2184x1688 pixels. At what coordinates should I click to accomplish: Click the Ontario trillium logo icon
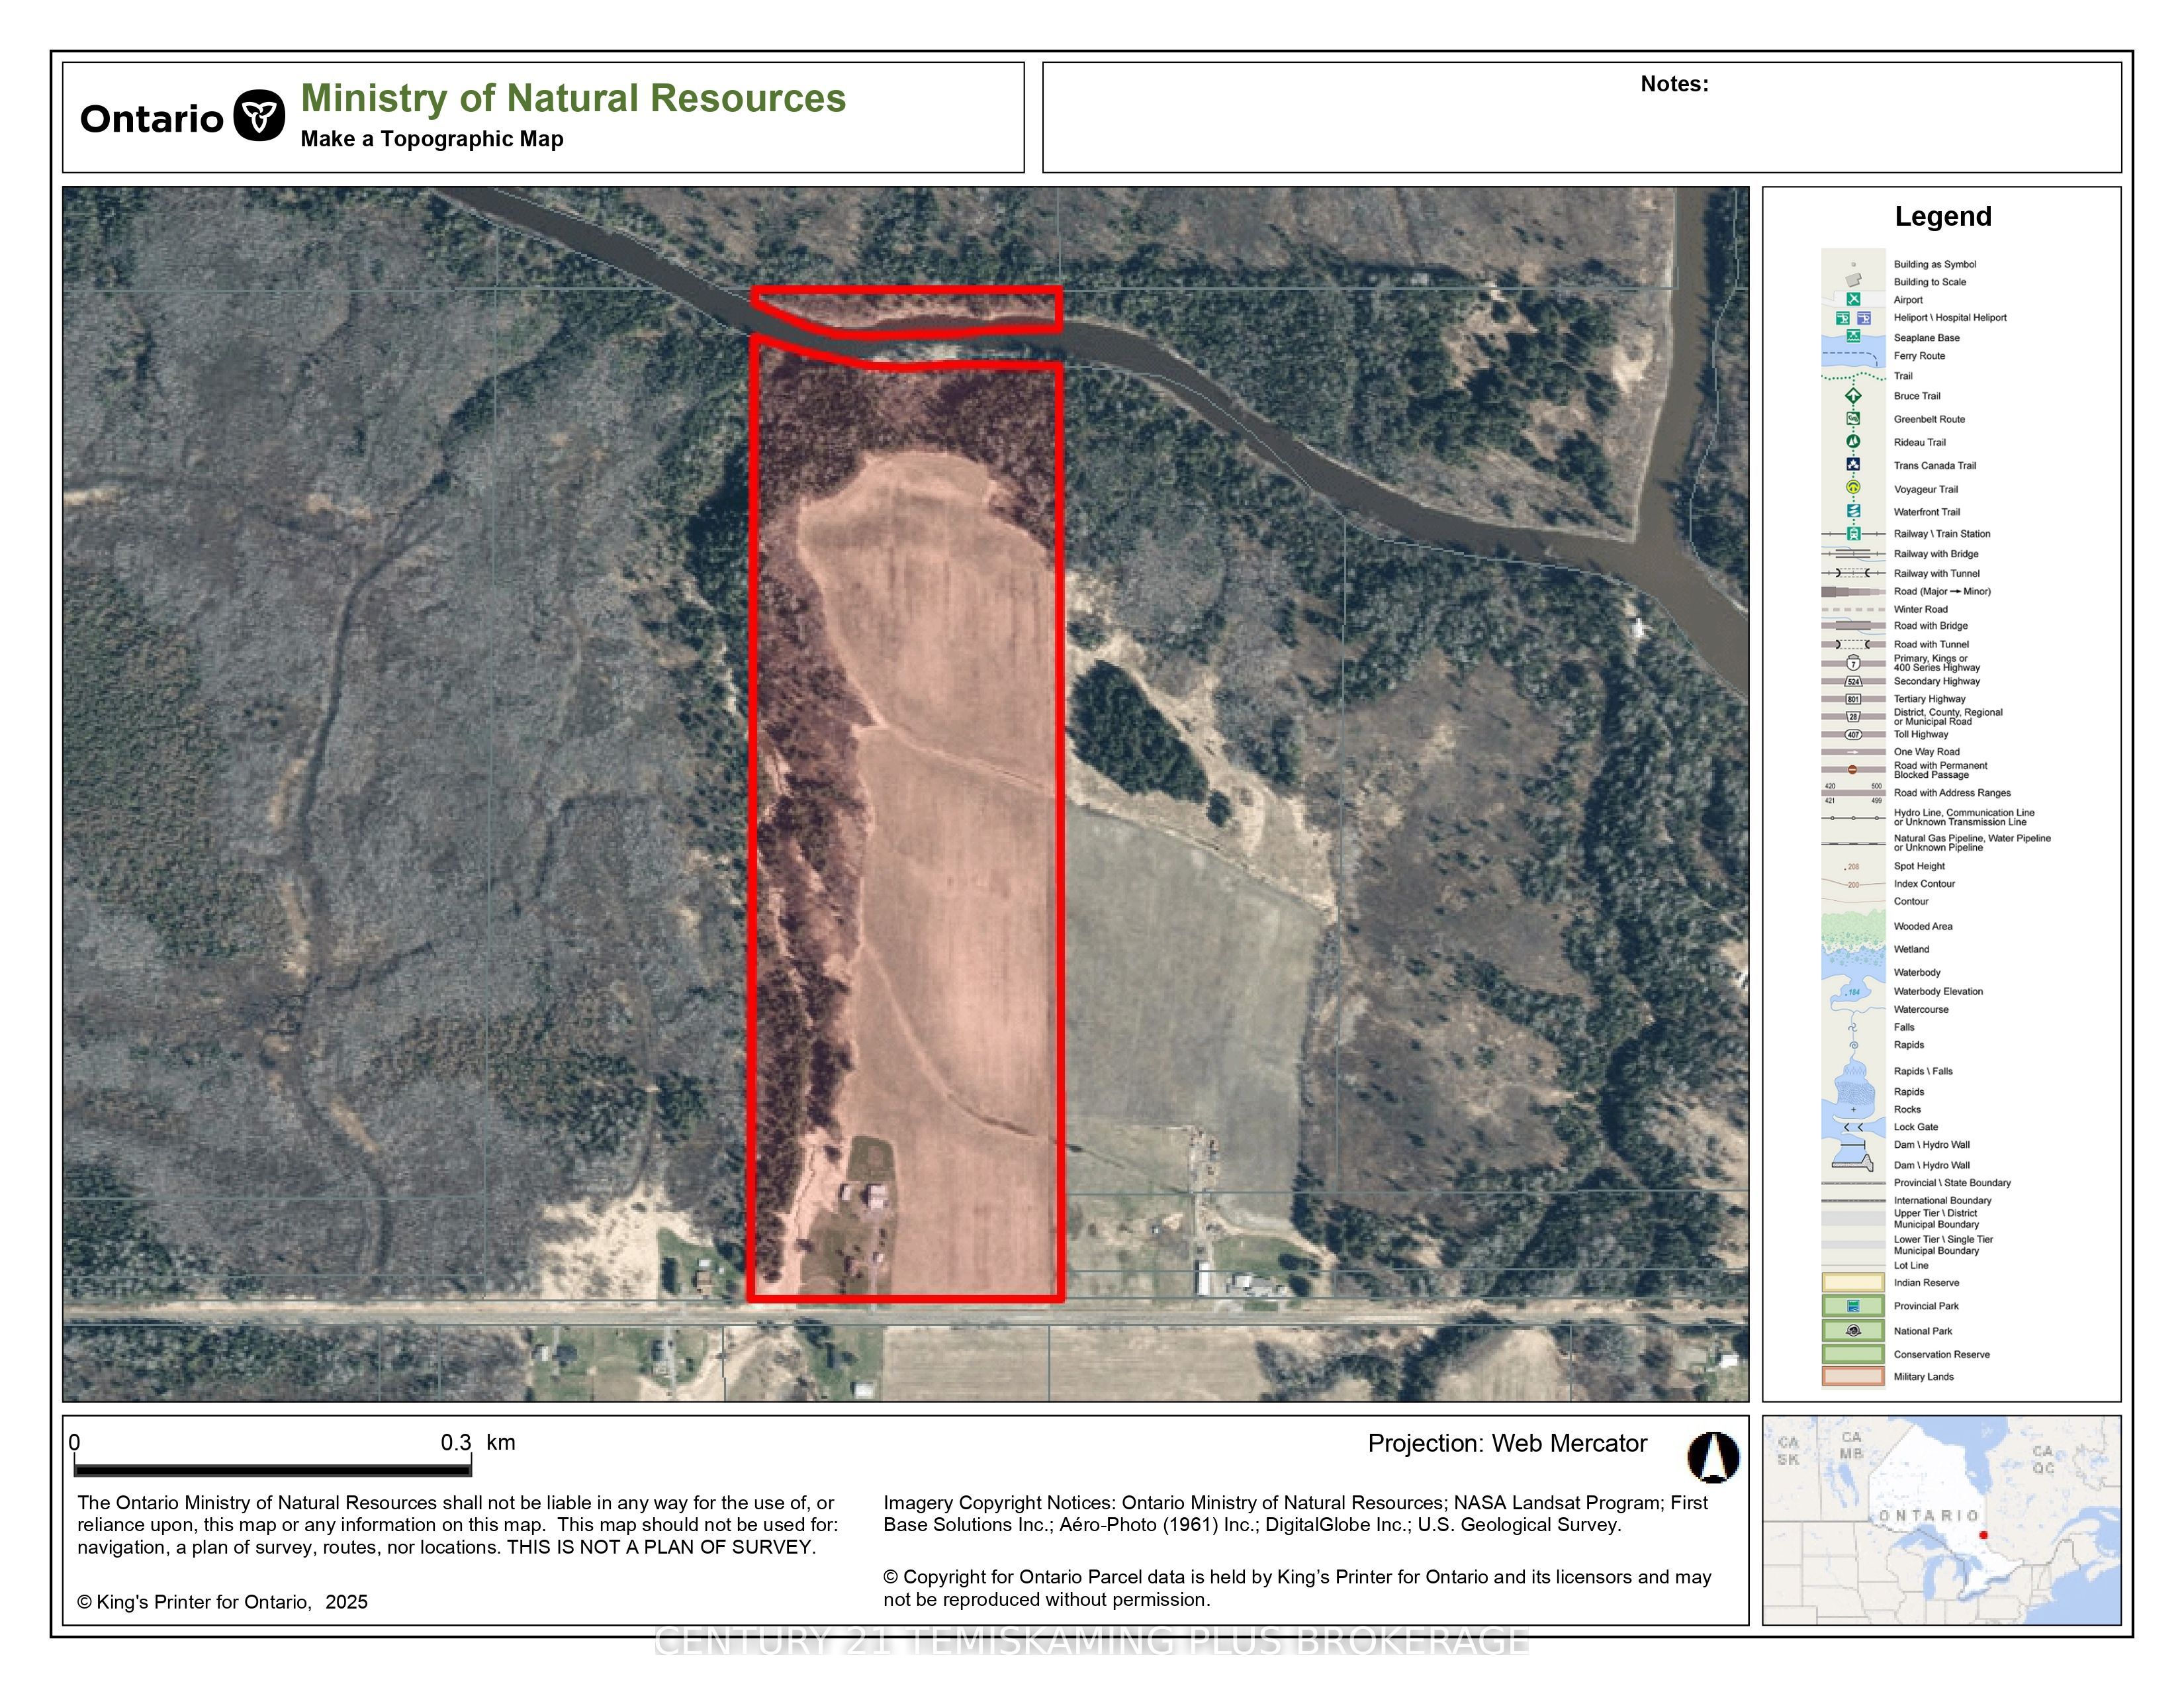(259, 116)
